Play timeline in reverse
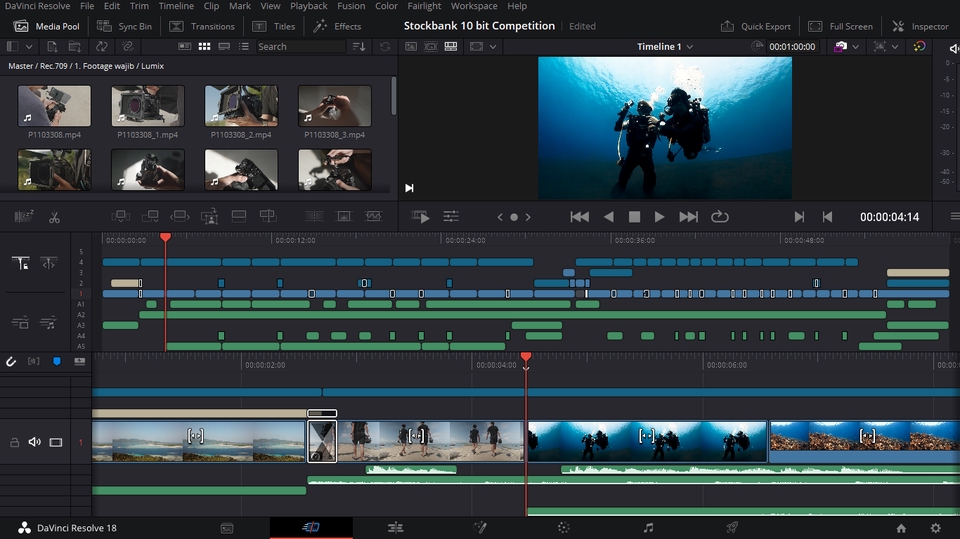The height and width of the screenshot is (539, 960). pos(609,217)
